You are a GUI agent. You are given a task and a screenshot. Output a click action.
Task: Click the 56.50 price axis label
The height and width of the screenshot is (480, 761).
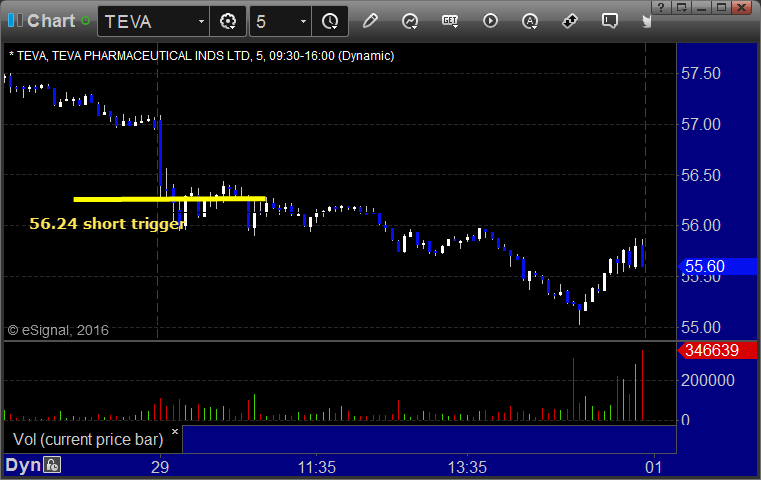[x=701, y=175]
